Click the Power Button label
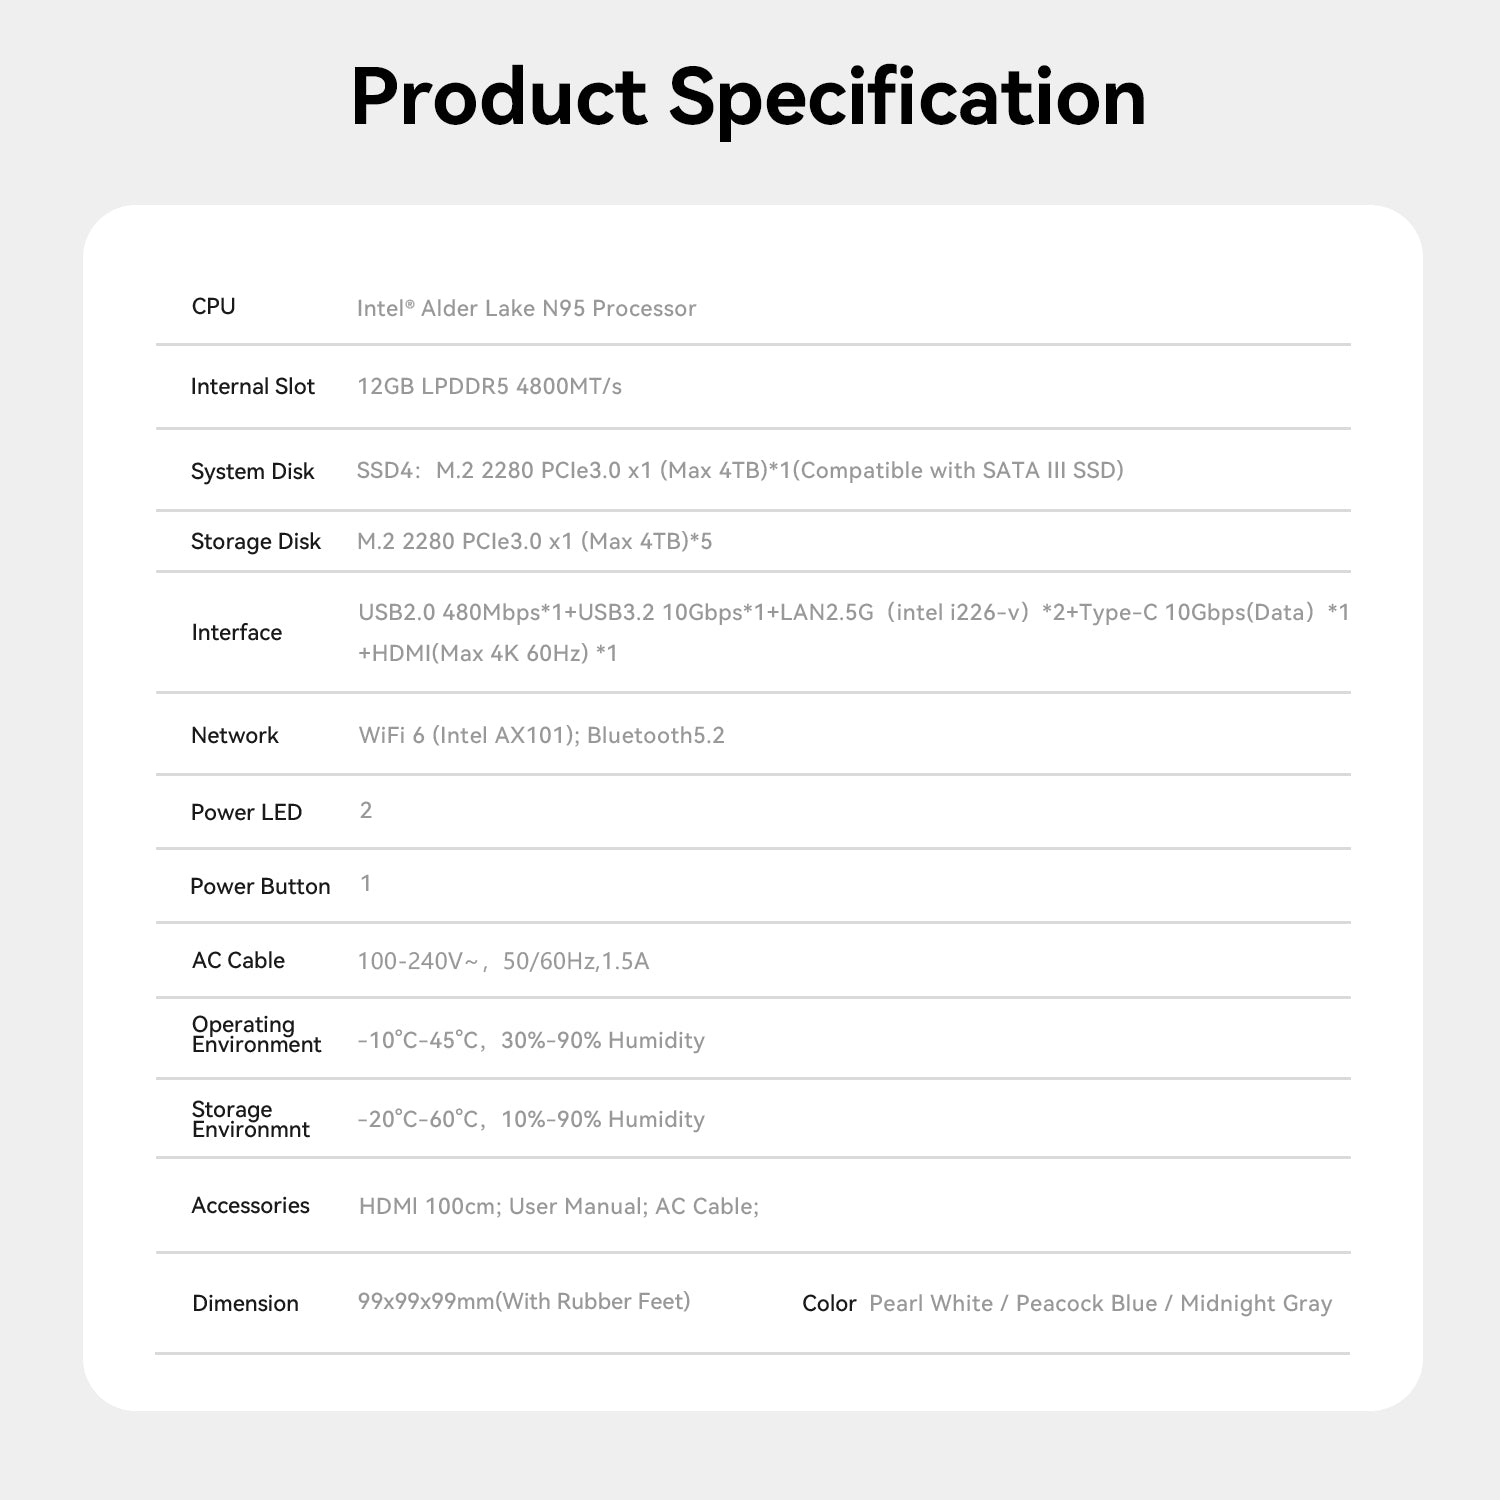1500x1500 pixels. (260, 887)
